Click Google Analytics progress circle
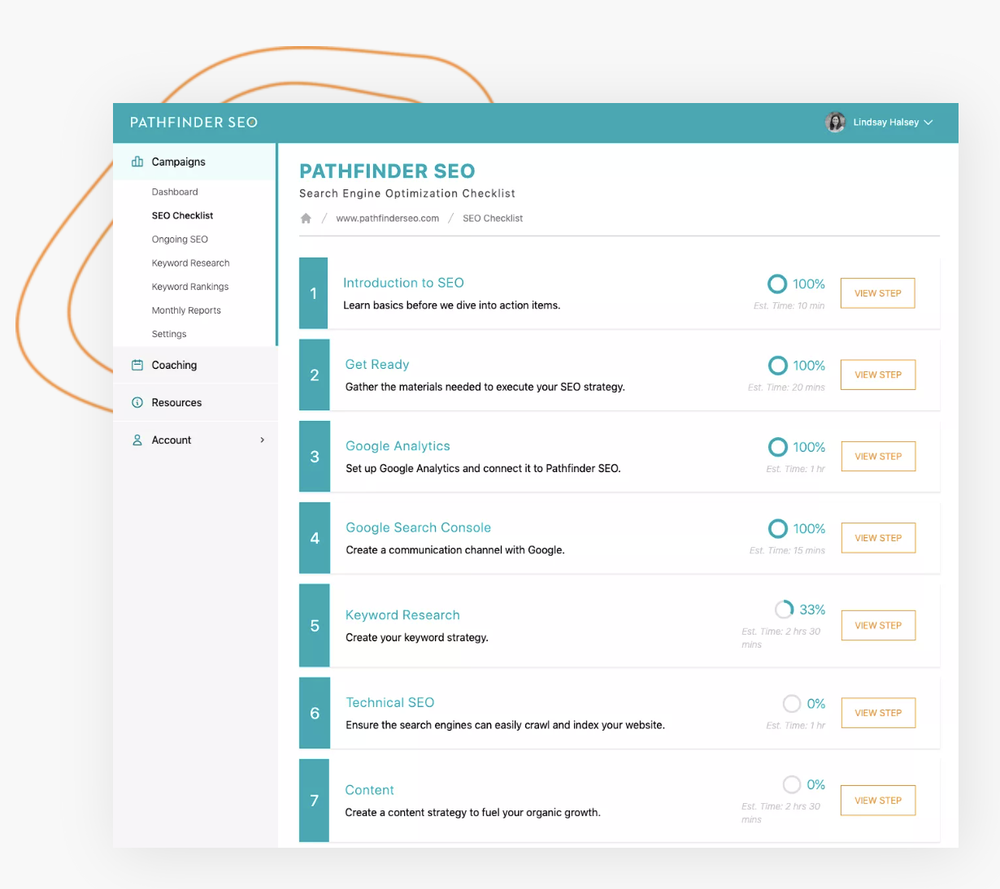Image resolution: width=1000 pixels, height=889 pixels. click(x=777, y=447)
